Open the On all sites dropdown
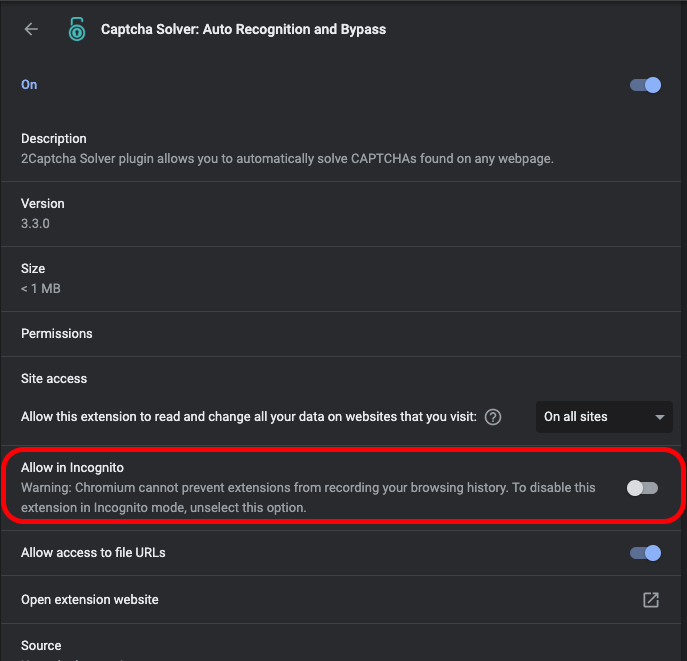The image size is (687, 661). (604, 417)
